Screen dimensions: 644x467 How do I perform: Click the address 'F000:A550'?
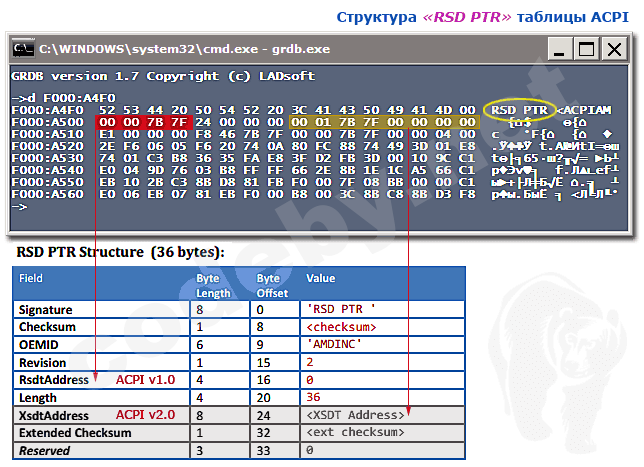coord(47,182)
